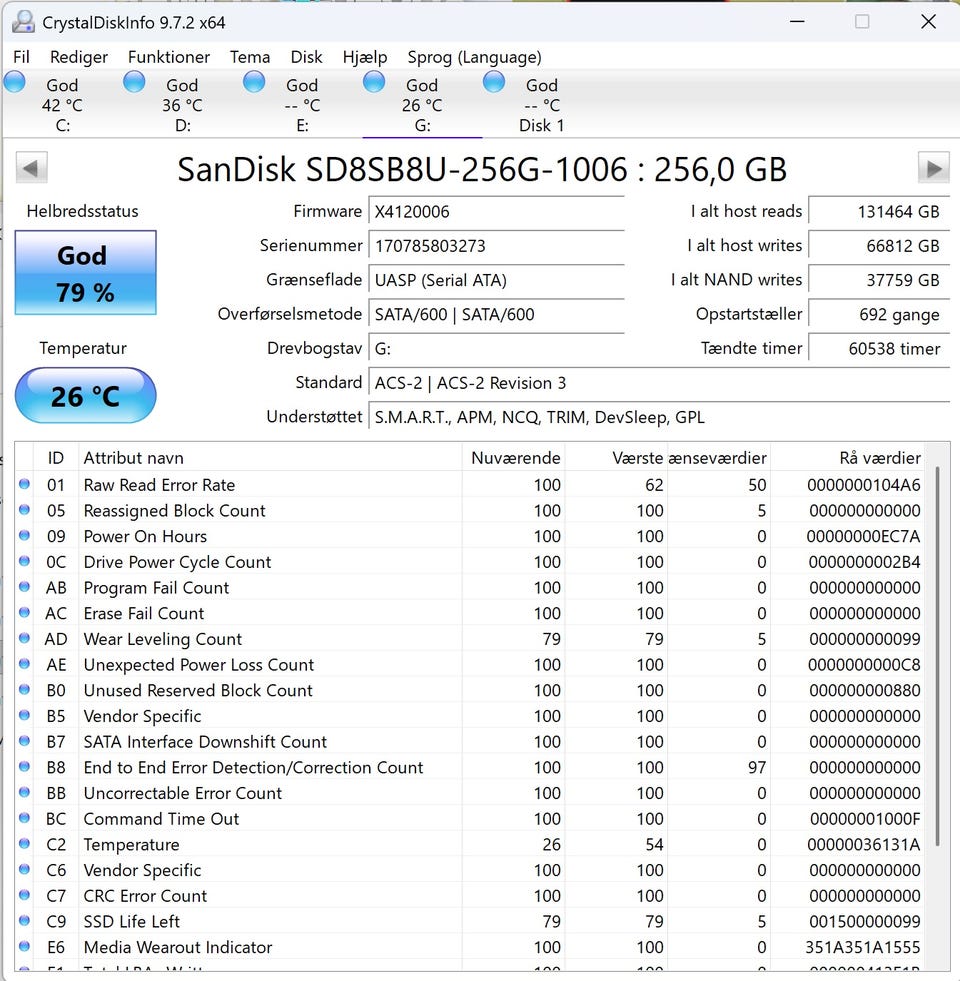
Task: Click host reads value 131464 GB
Action: point(879,211)
